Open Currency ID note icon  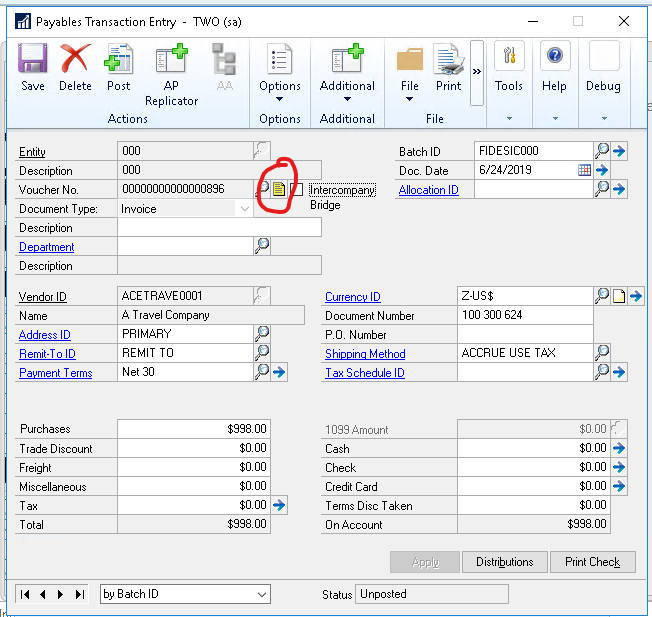[x=619, y=296]
